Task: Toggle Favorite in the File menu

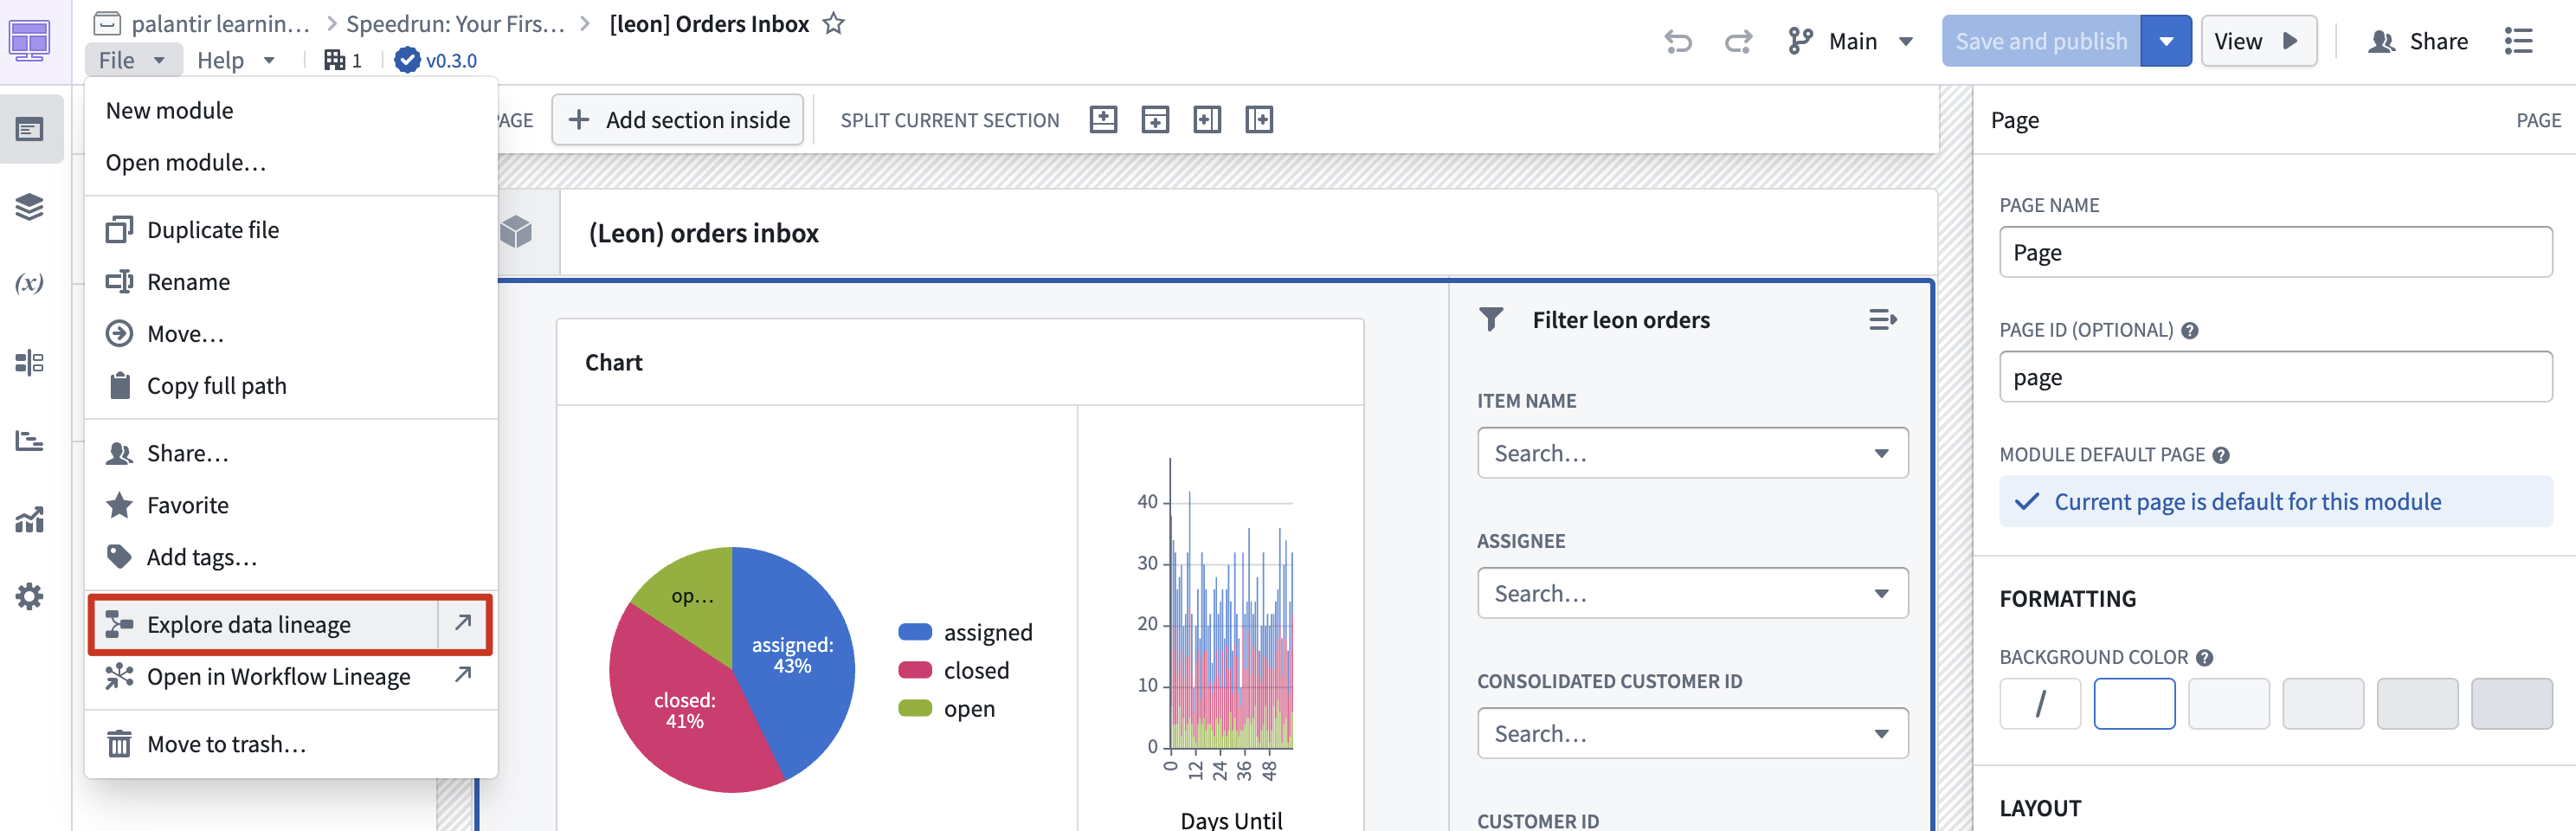Action: coord(188,505)
